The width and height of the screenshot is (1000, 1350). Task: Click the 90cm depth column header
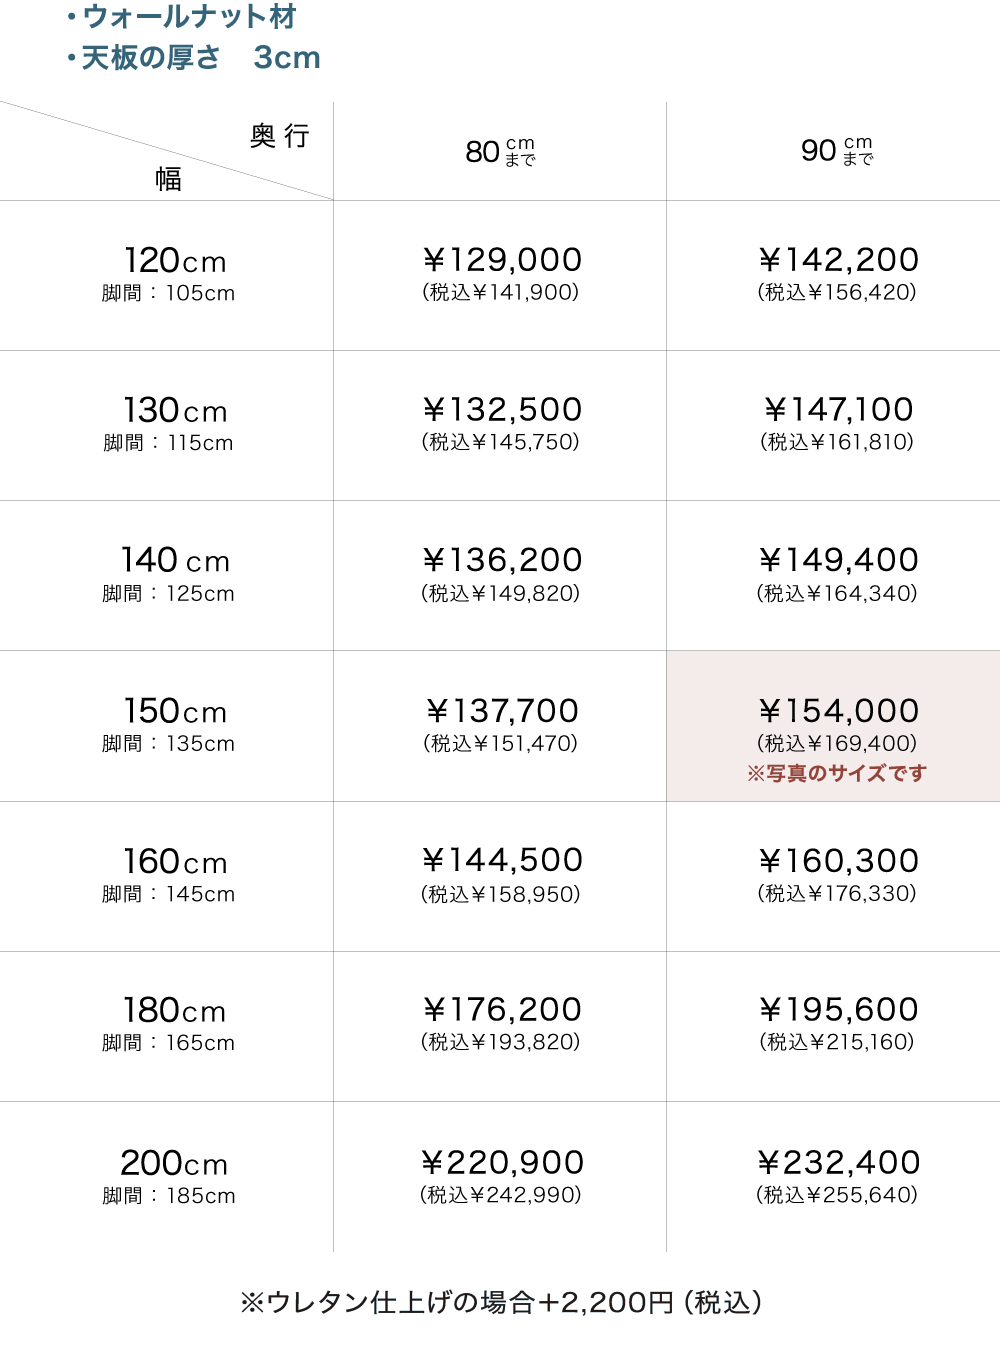(836, 151)
